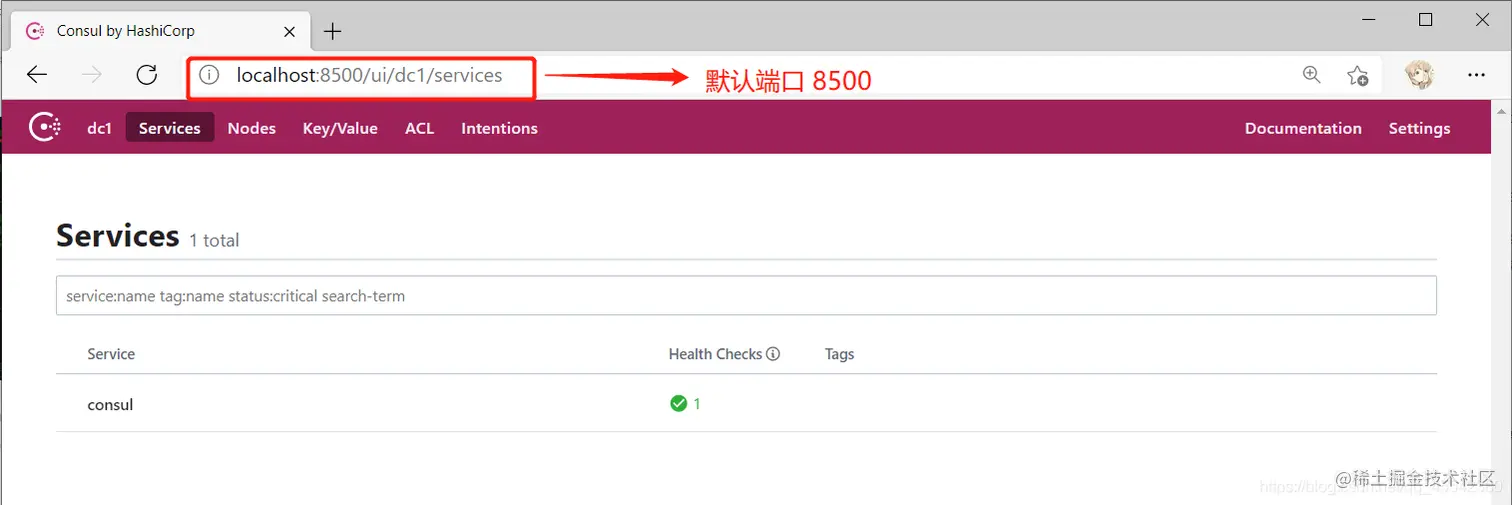Viewport: 1512px width, 505px height.
Task: Click the services search filter field
Action: (746, 296)
